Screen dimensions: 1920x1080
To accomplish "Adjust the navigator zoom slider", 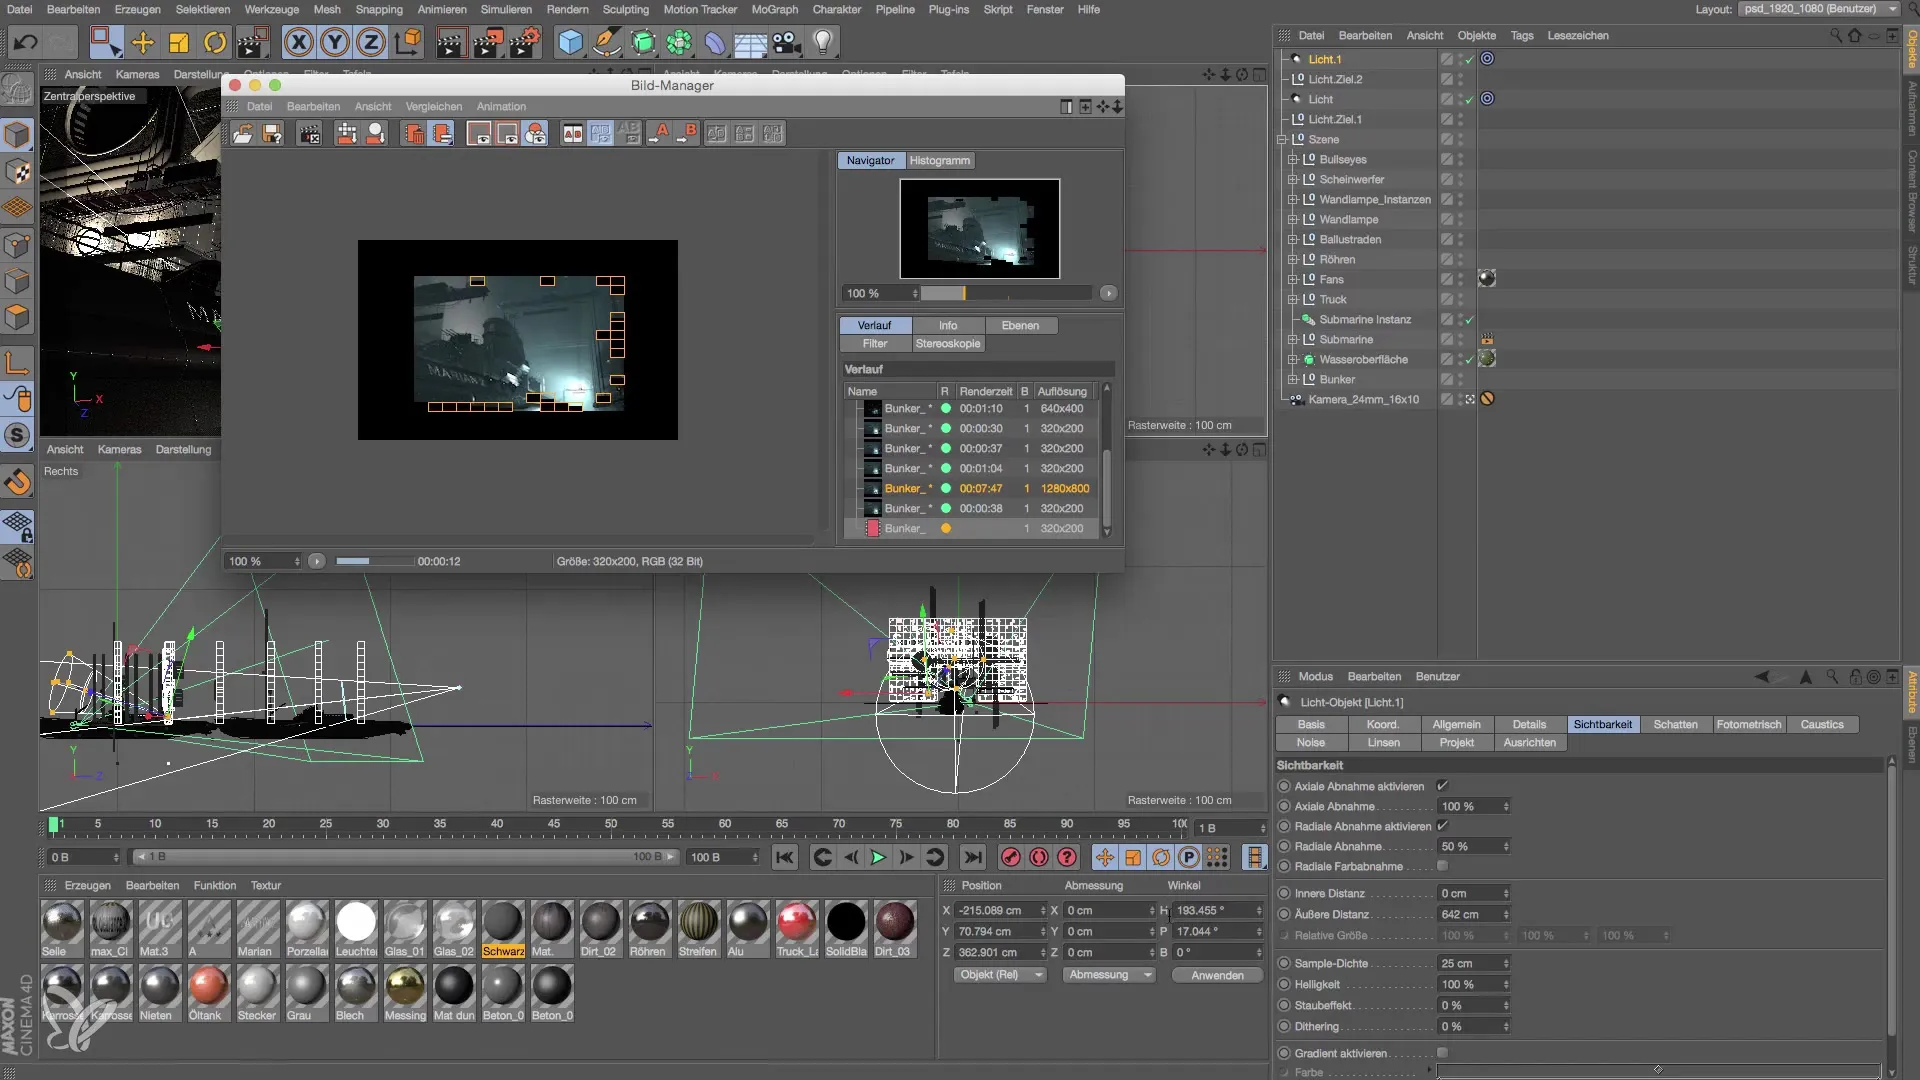I will pyautogui.click(x=1005, y=293).
